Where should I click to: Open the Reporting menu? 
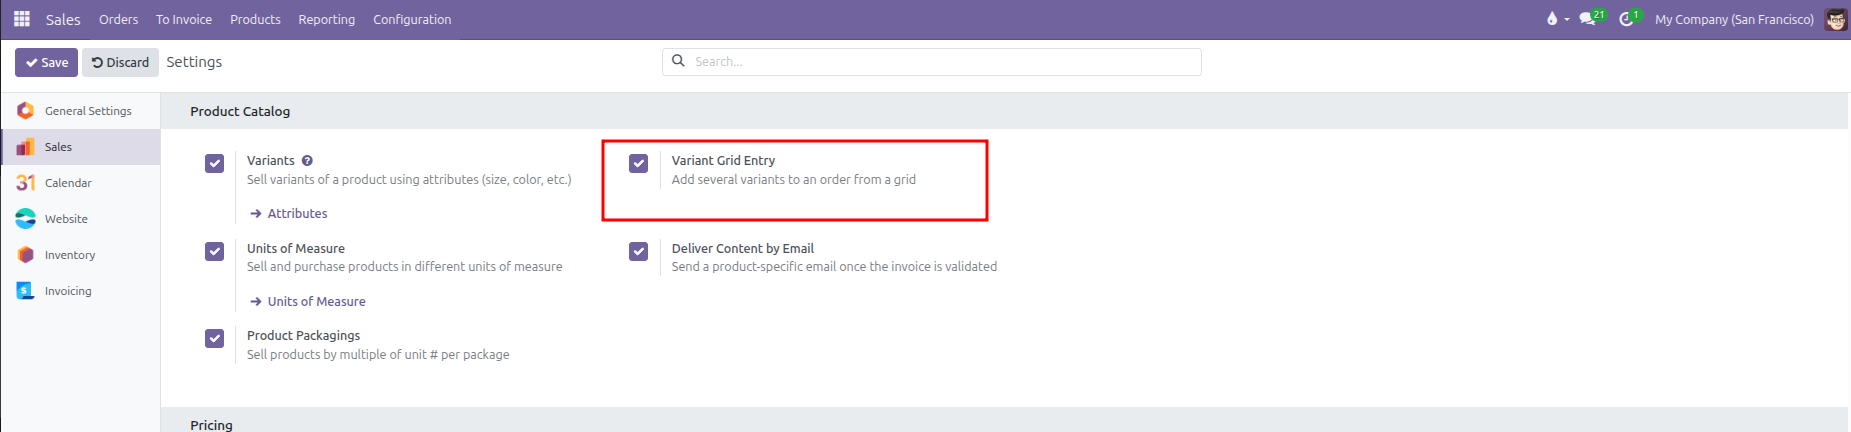326,19
